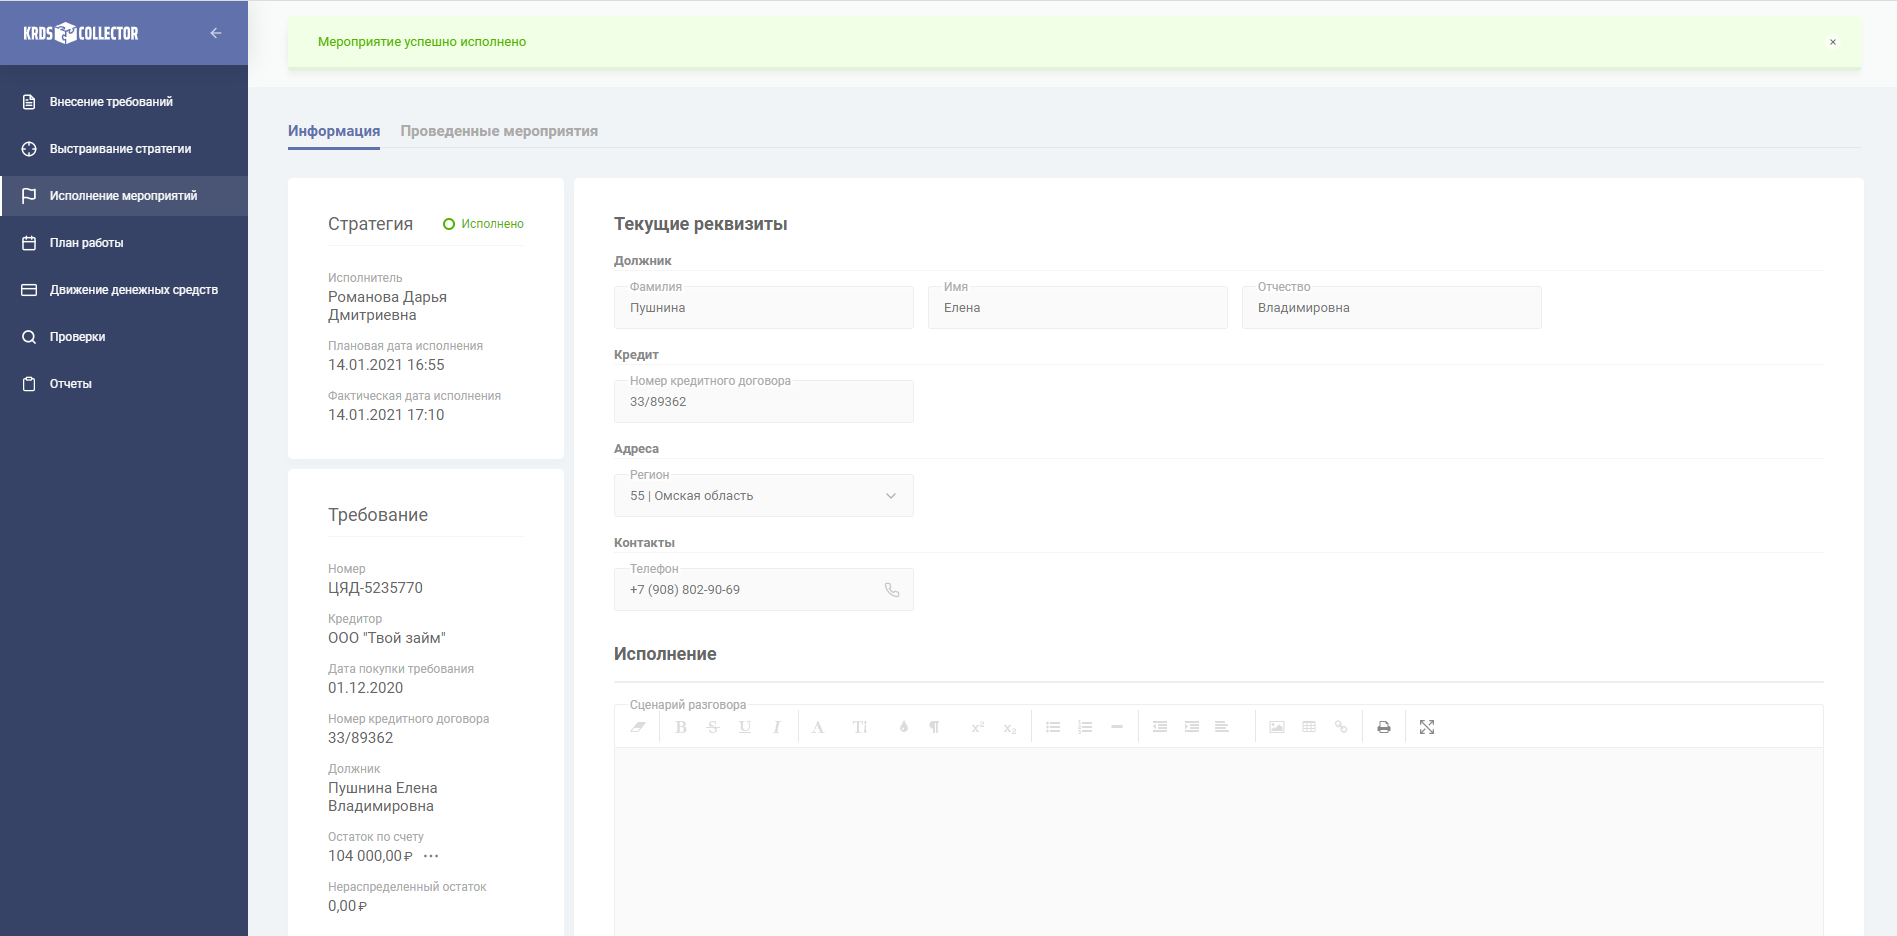
Task: Expand the editor to fullscreen
Action: (1427, 727)
